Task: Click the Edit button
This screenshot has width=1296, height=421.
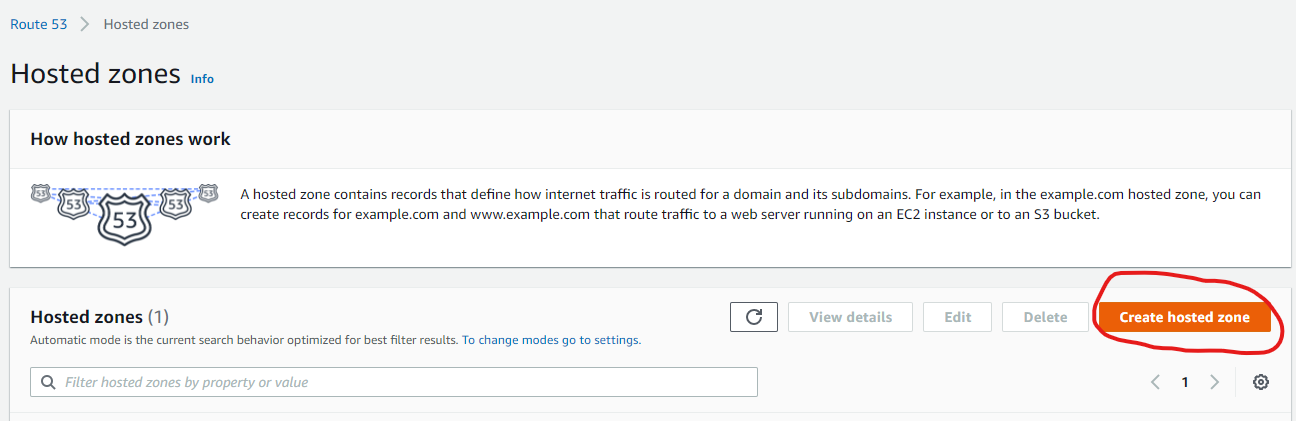Action: [957, 317]
